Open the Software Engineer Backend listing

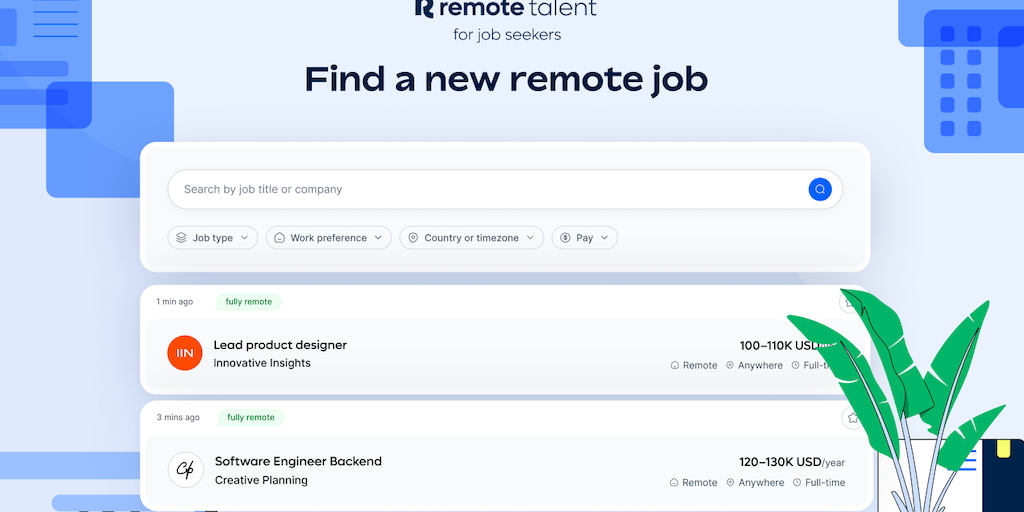point(298,461)
